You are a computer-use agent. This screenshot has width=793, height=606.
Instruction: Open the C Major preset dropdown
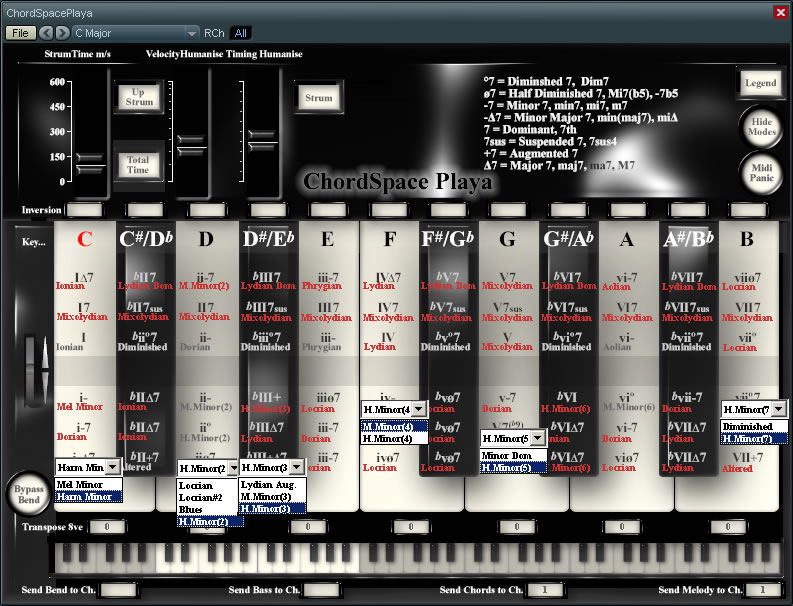point(135,33)
